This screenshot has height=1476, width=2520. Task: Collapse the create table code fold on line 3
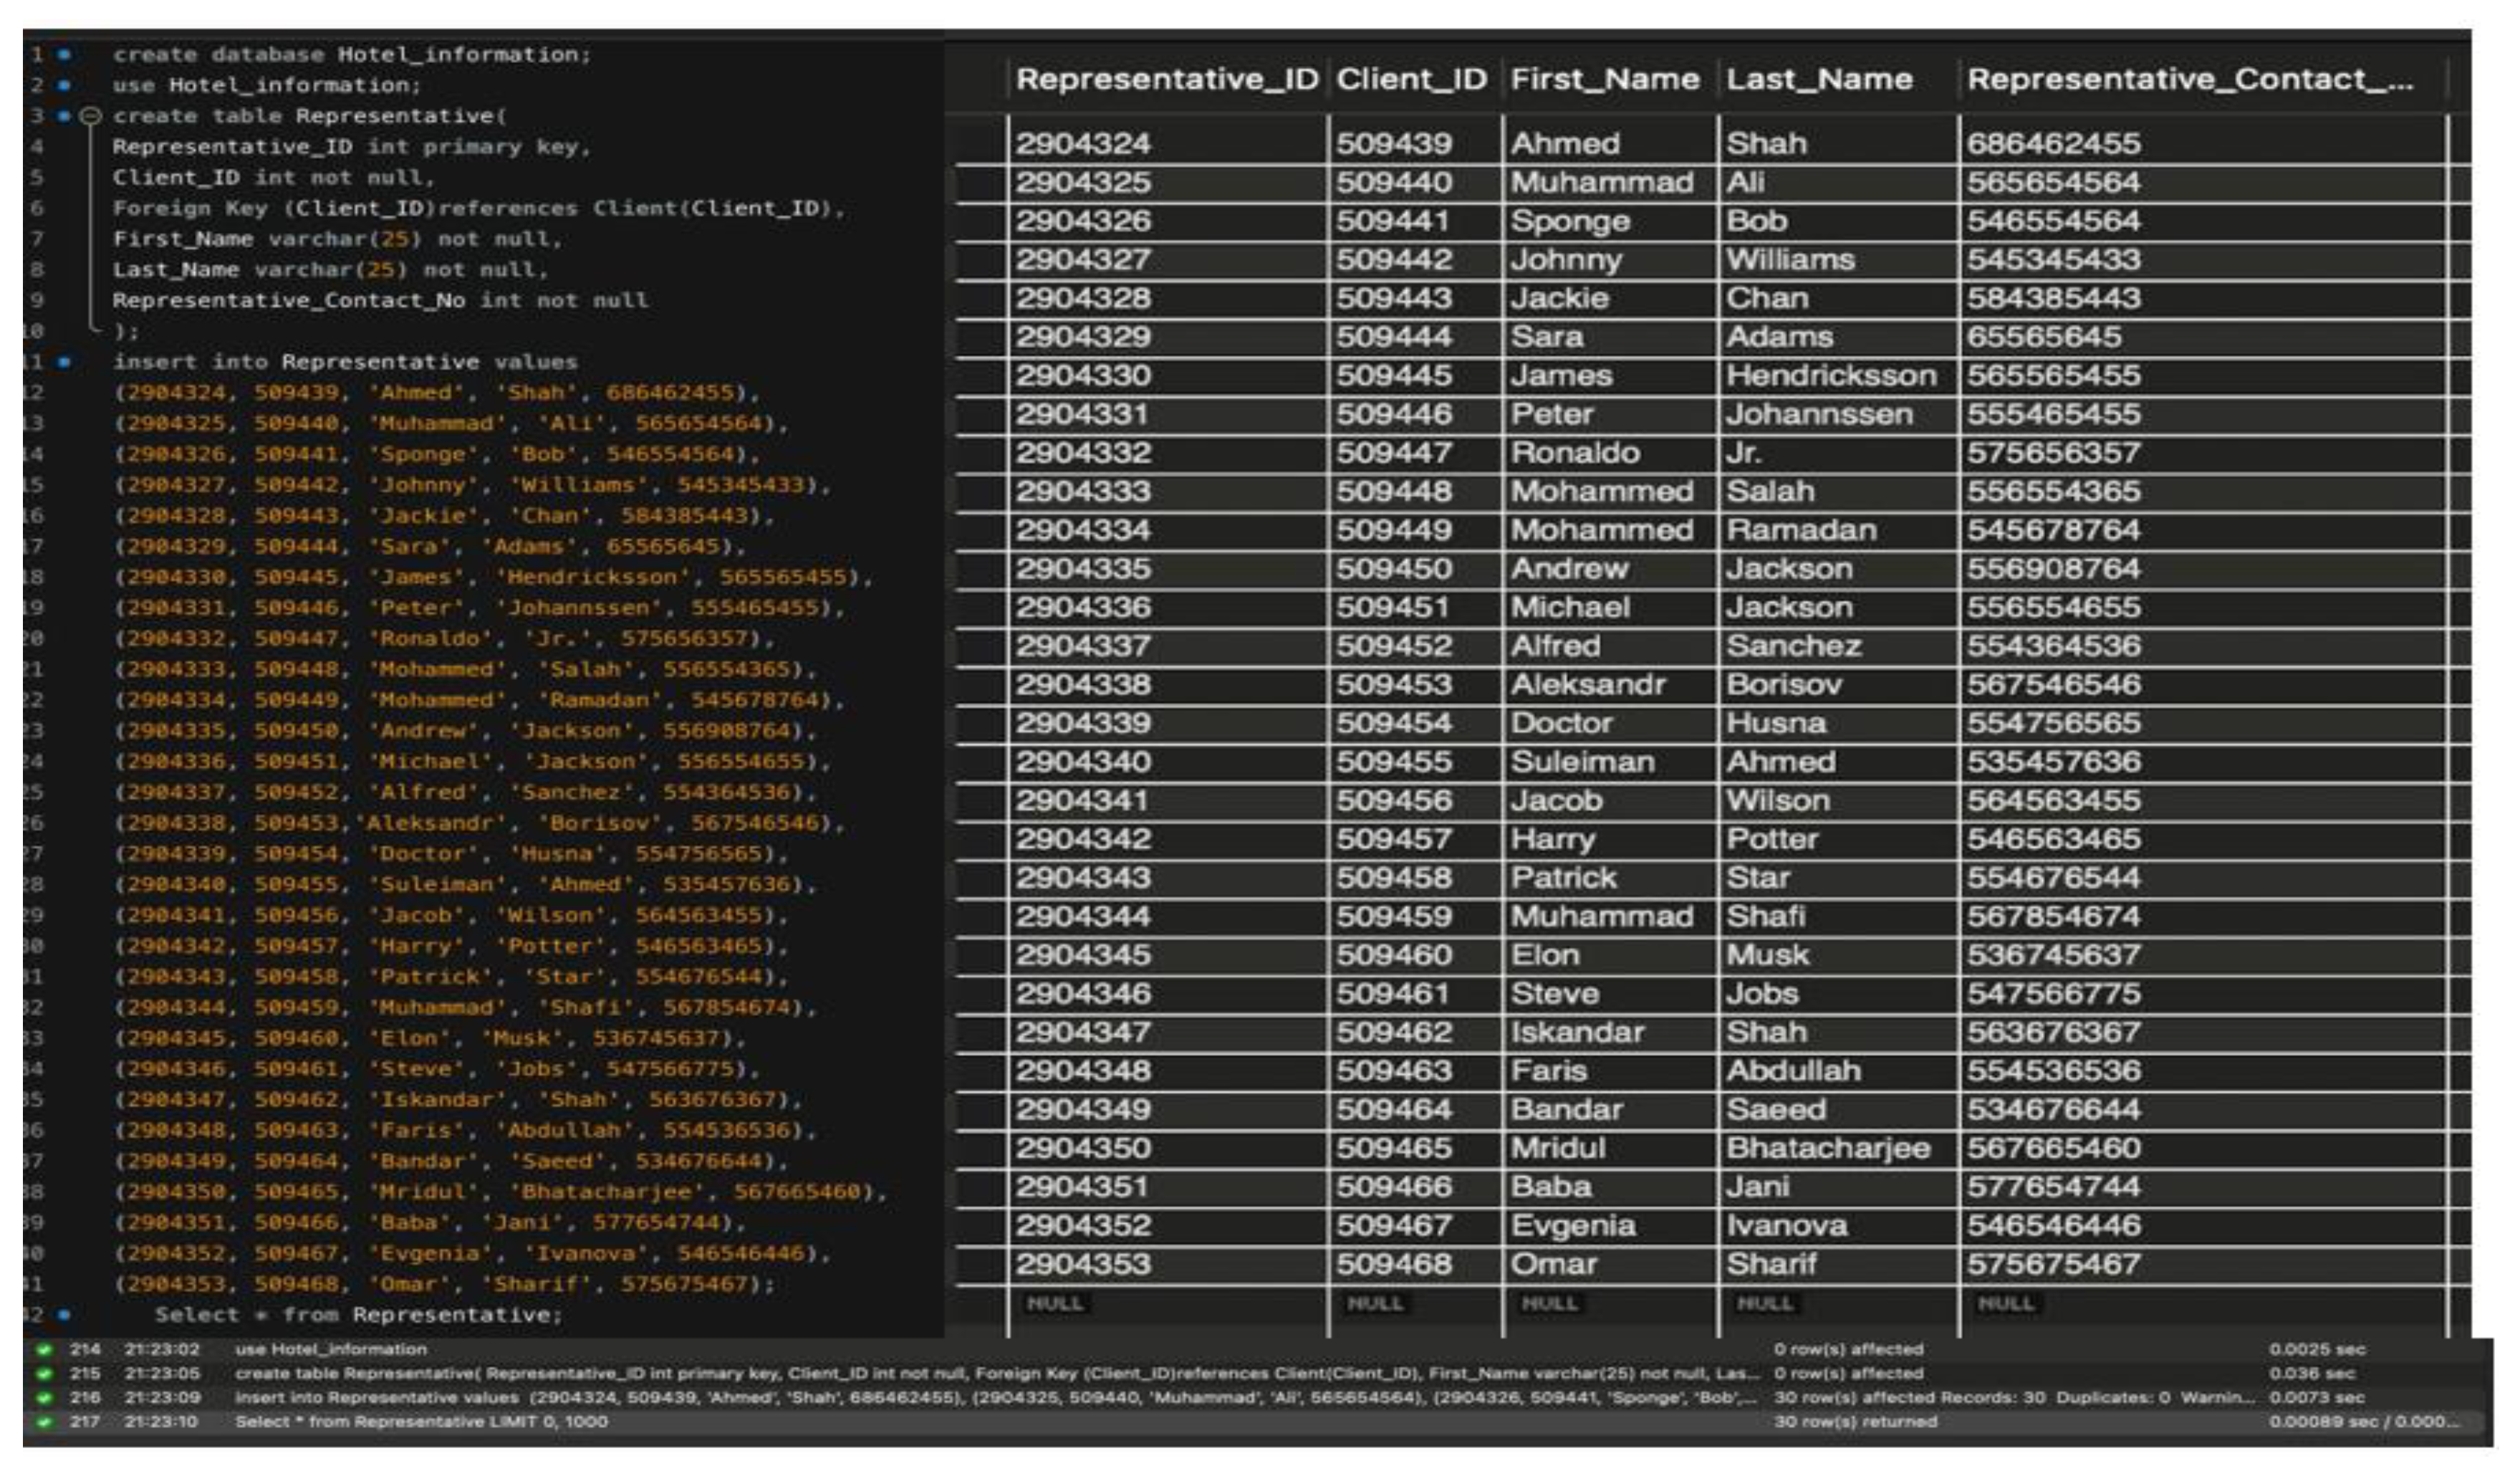coord(92,115)
